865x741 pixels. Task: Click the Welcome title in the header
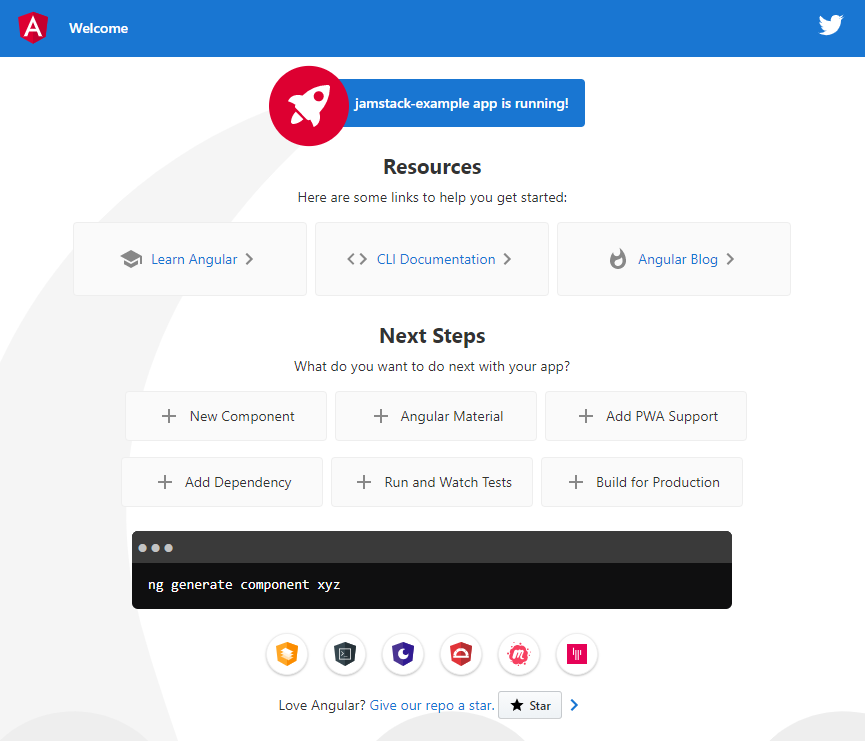click(98, 28)
